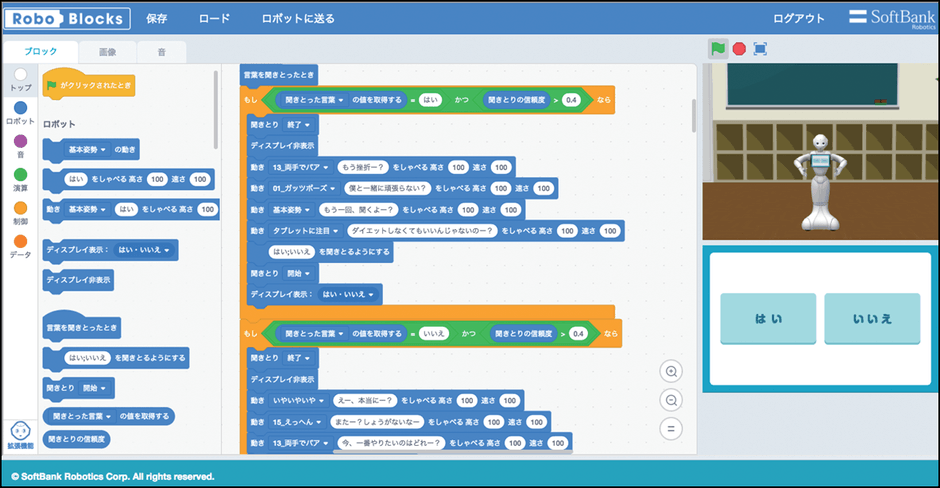940x488 pixels.
Task: Click the zoom out magnifier icon
Action: point(672,400)
